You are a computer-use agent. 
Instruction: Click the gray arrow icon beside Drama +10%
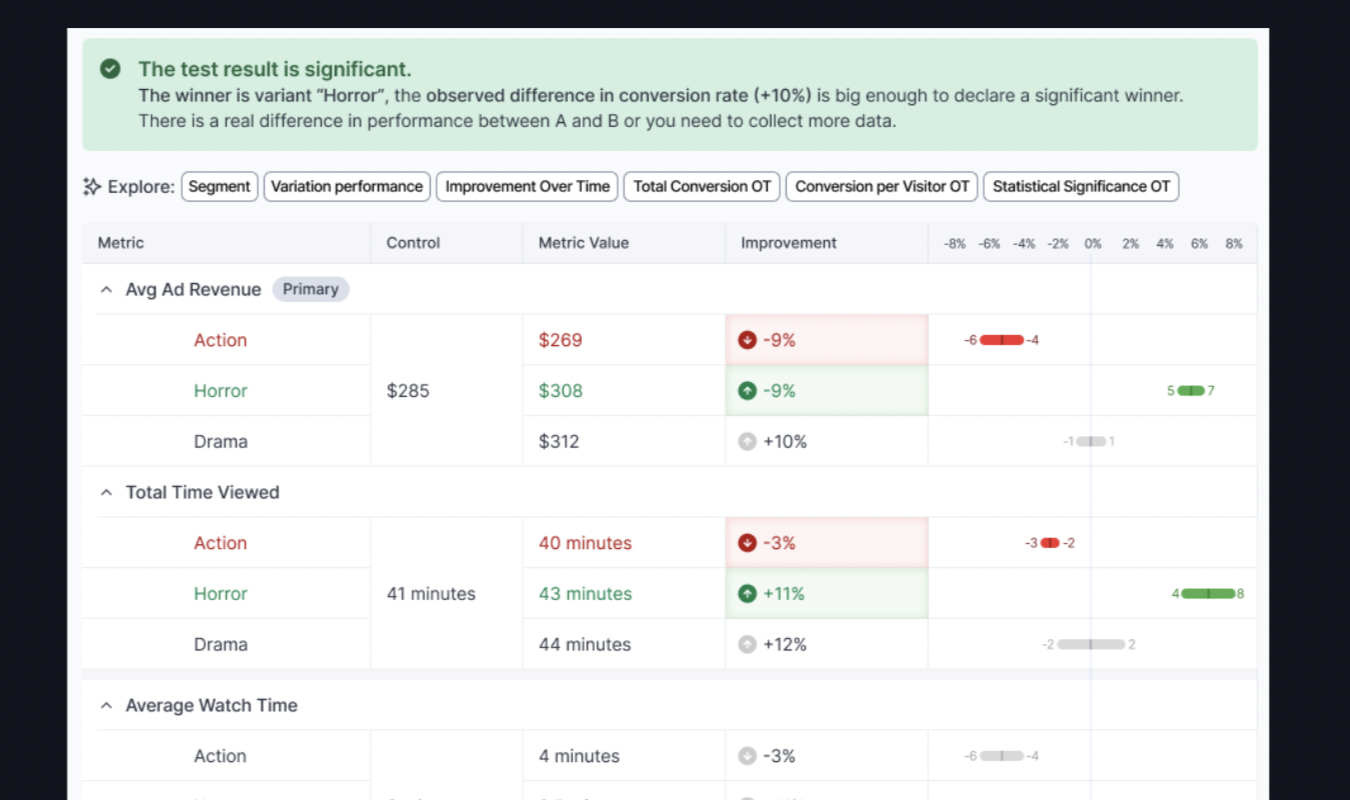(x=747, y=441)
